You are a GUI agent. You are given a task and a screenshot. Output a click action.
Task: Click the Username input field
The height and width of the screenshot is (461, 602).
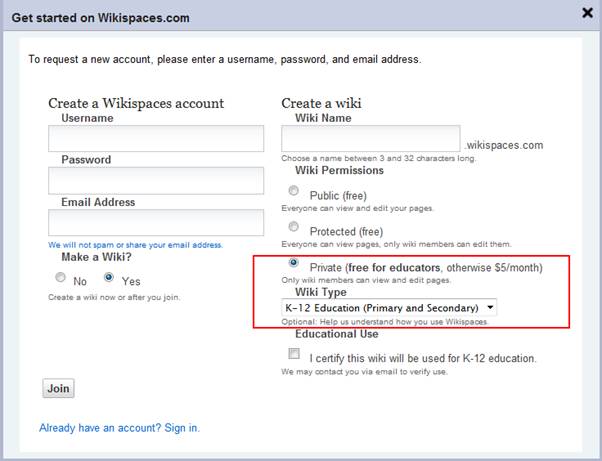coord(156,139)
